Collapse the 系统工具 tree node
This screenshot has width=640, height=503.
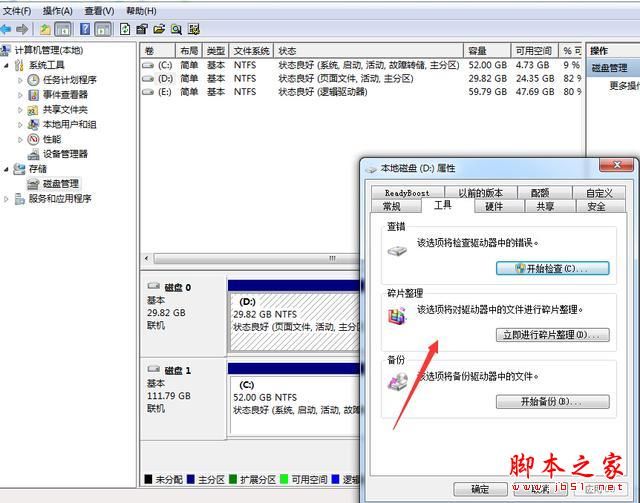click(x=6, y=65)
